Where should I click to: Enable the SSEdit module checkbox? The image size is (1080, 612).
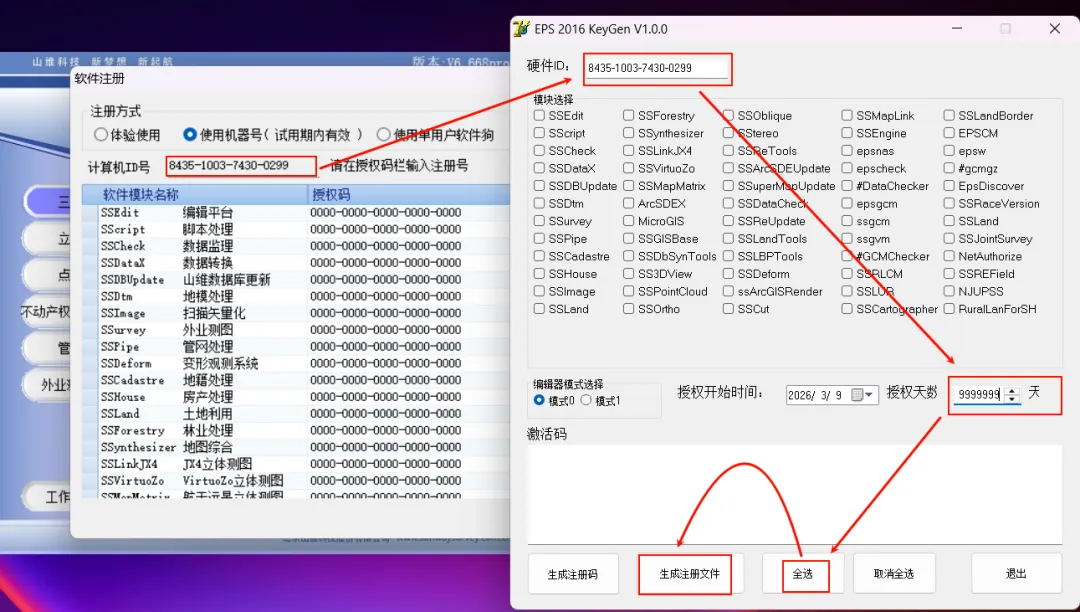click(539, 116)
